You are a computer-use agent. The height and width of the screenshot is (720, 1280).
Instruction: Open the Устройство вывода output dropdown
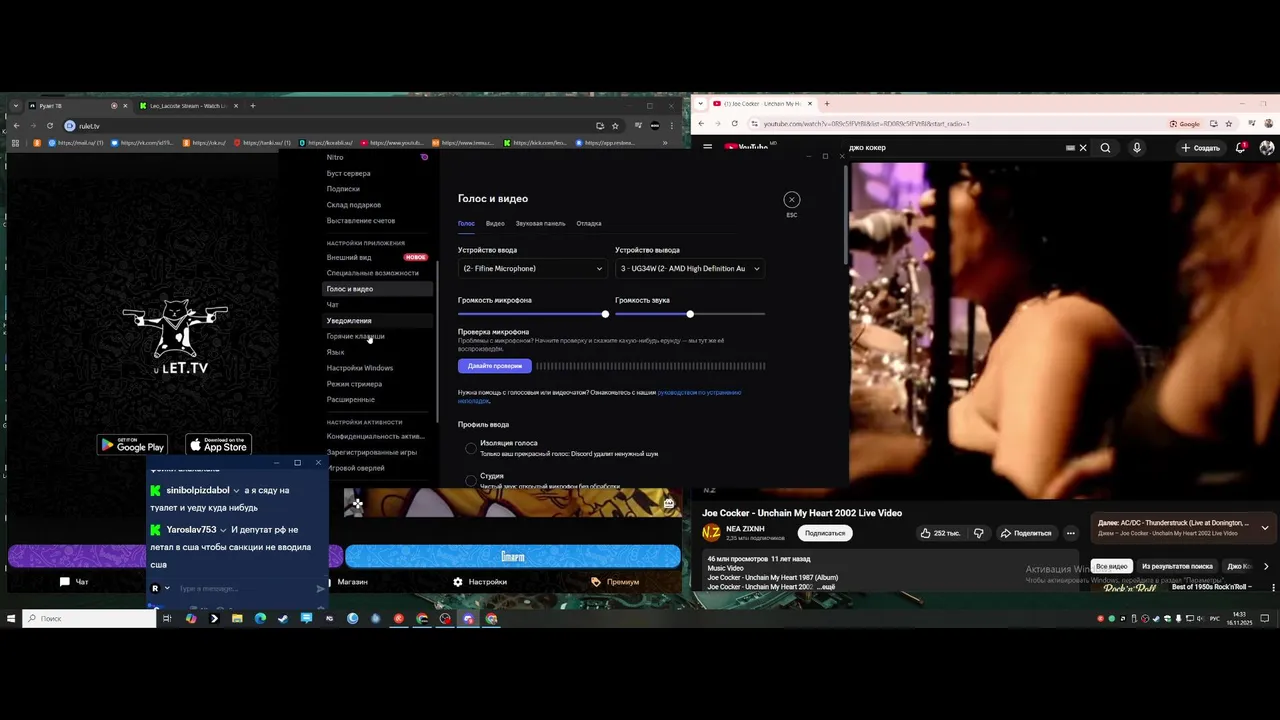pos(690,268)
